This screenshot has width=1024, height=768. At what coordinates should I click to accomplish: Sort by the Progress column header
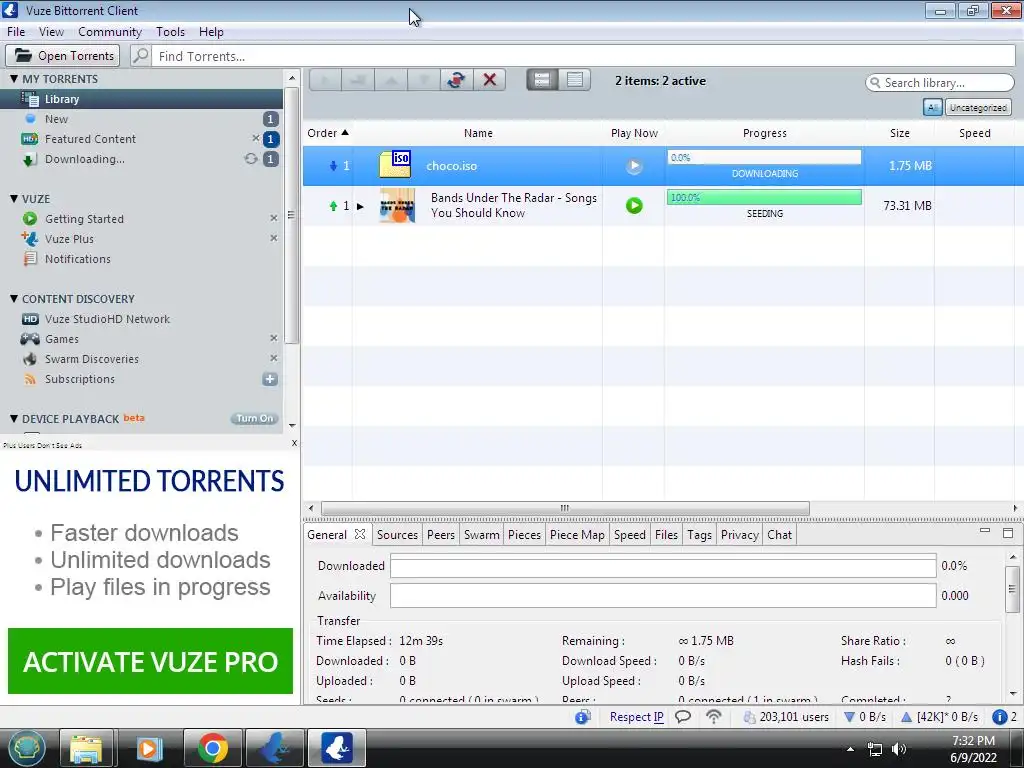(765, 133)
